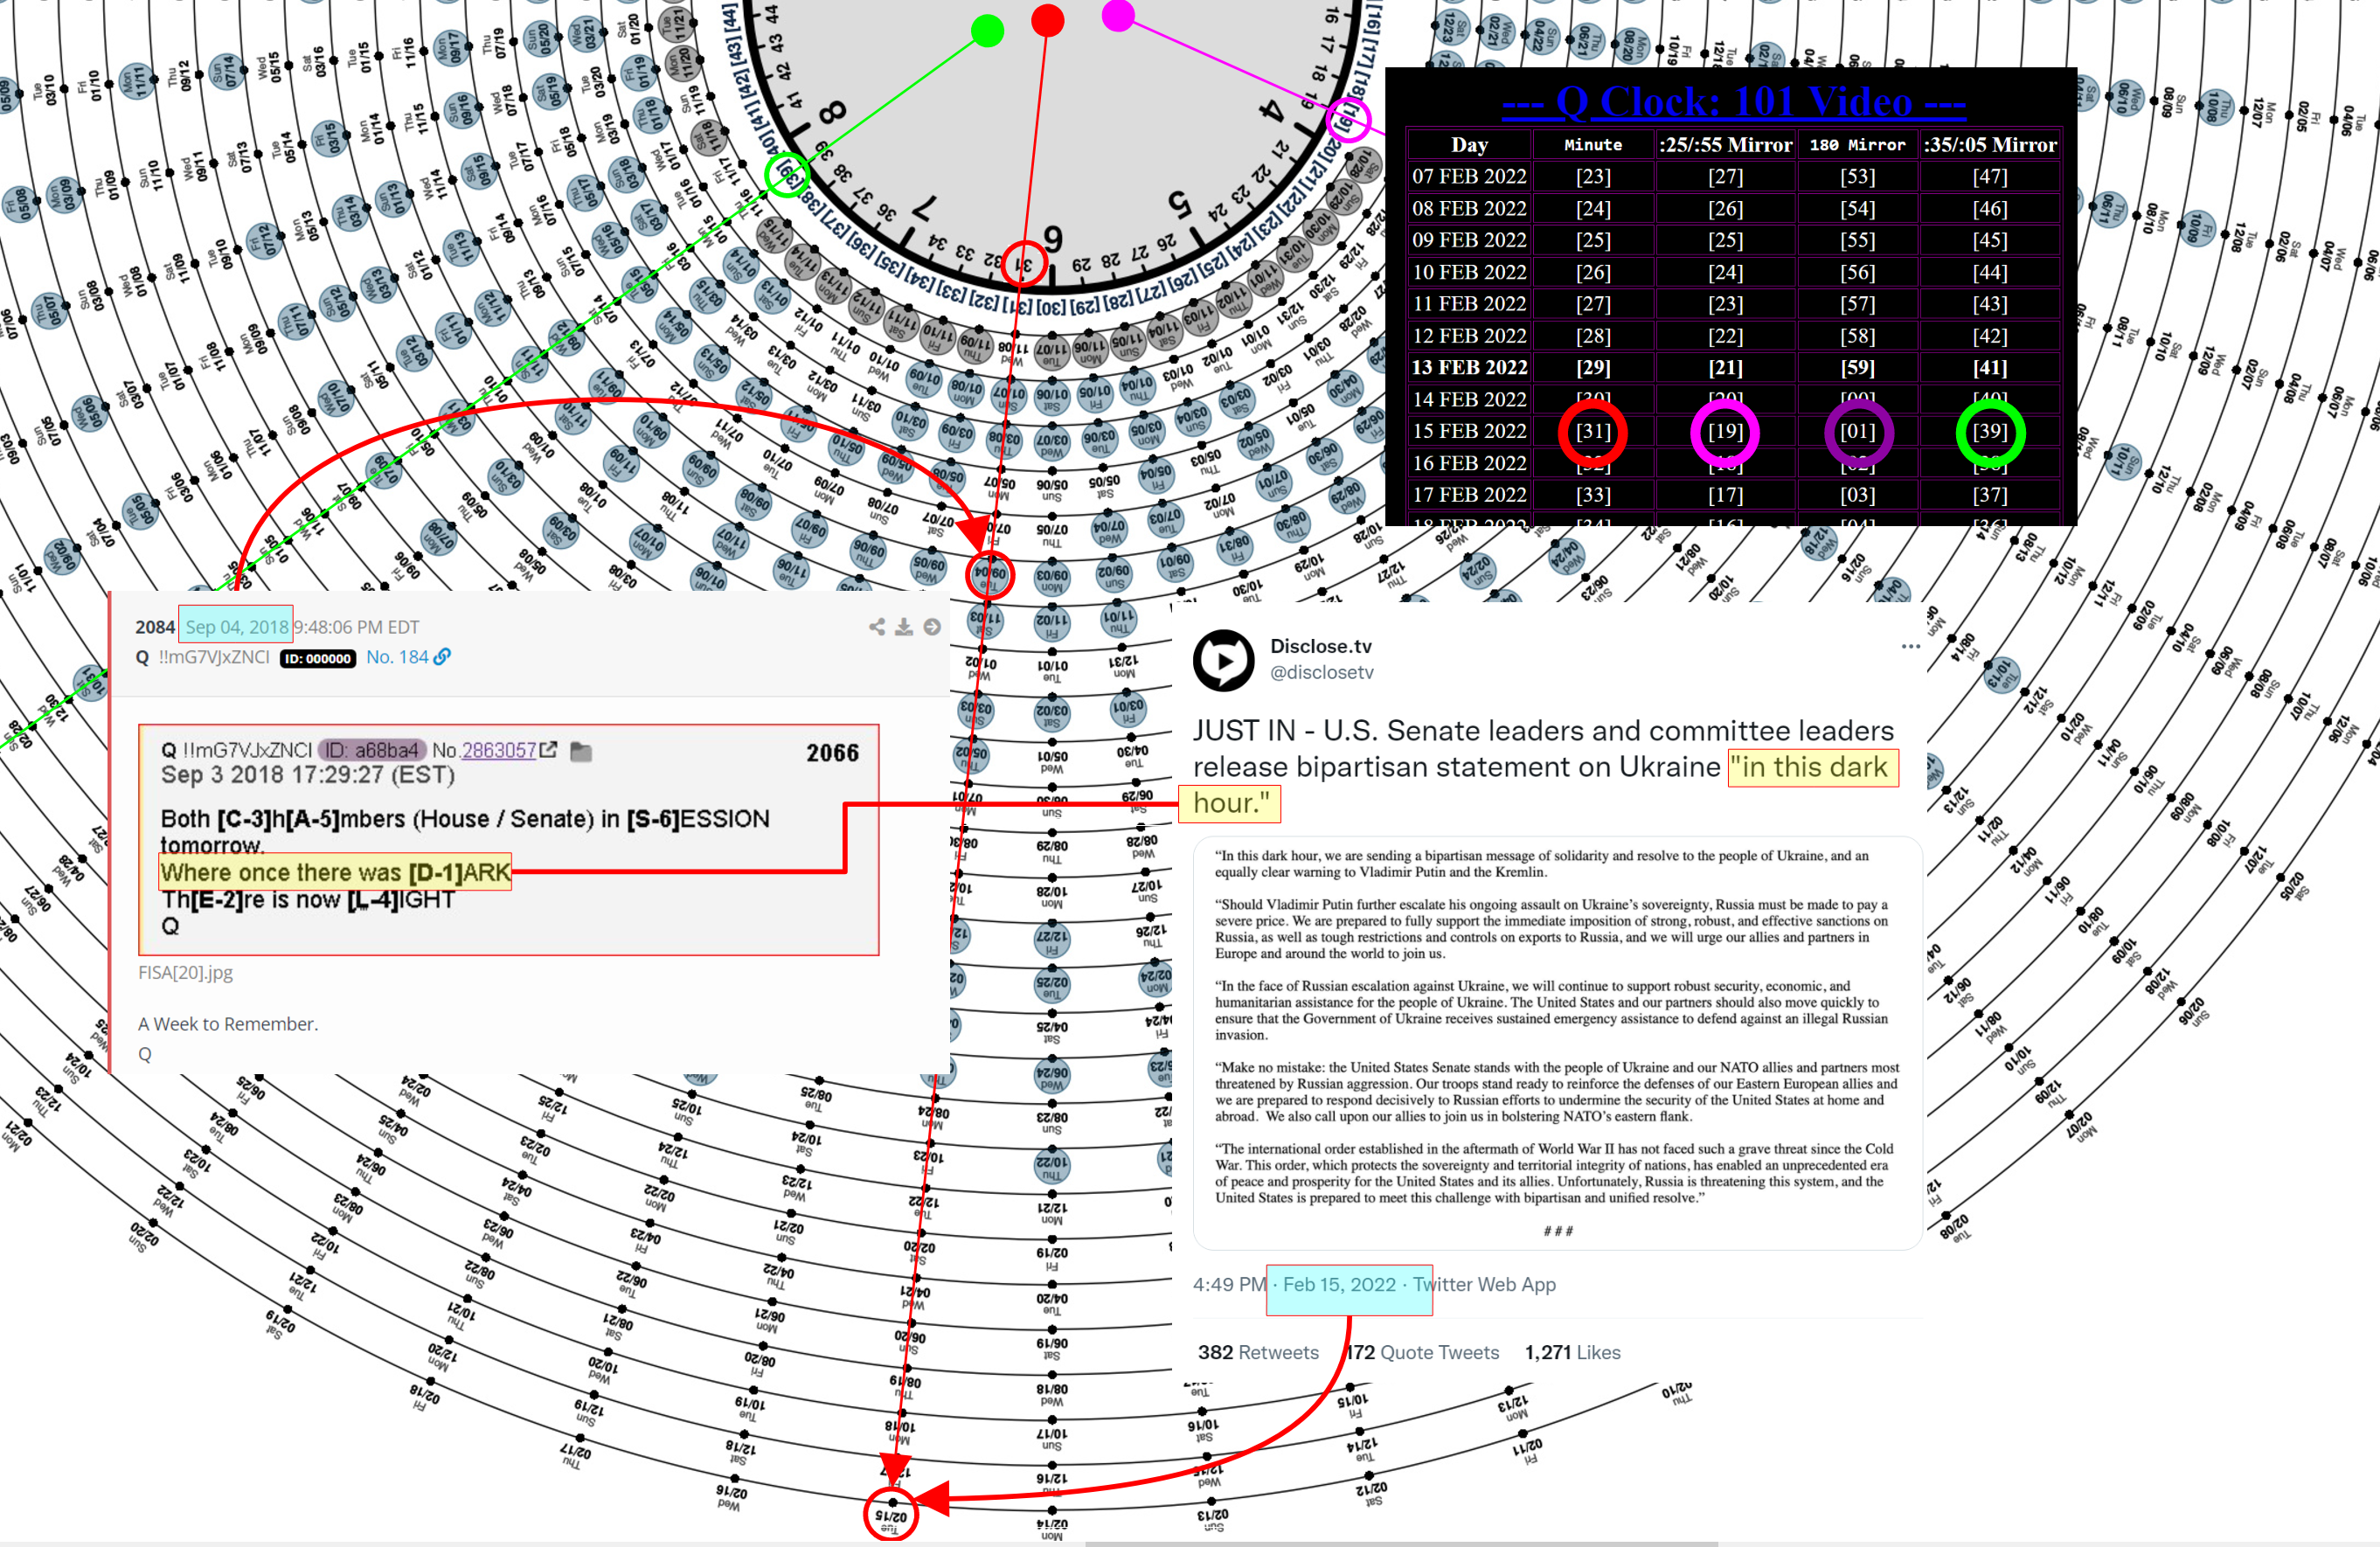View the 382 Retweets list
Image resolution: width=2380 pixels, height=1547 pixels.
point(1258,1352)
